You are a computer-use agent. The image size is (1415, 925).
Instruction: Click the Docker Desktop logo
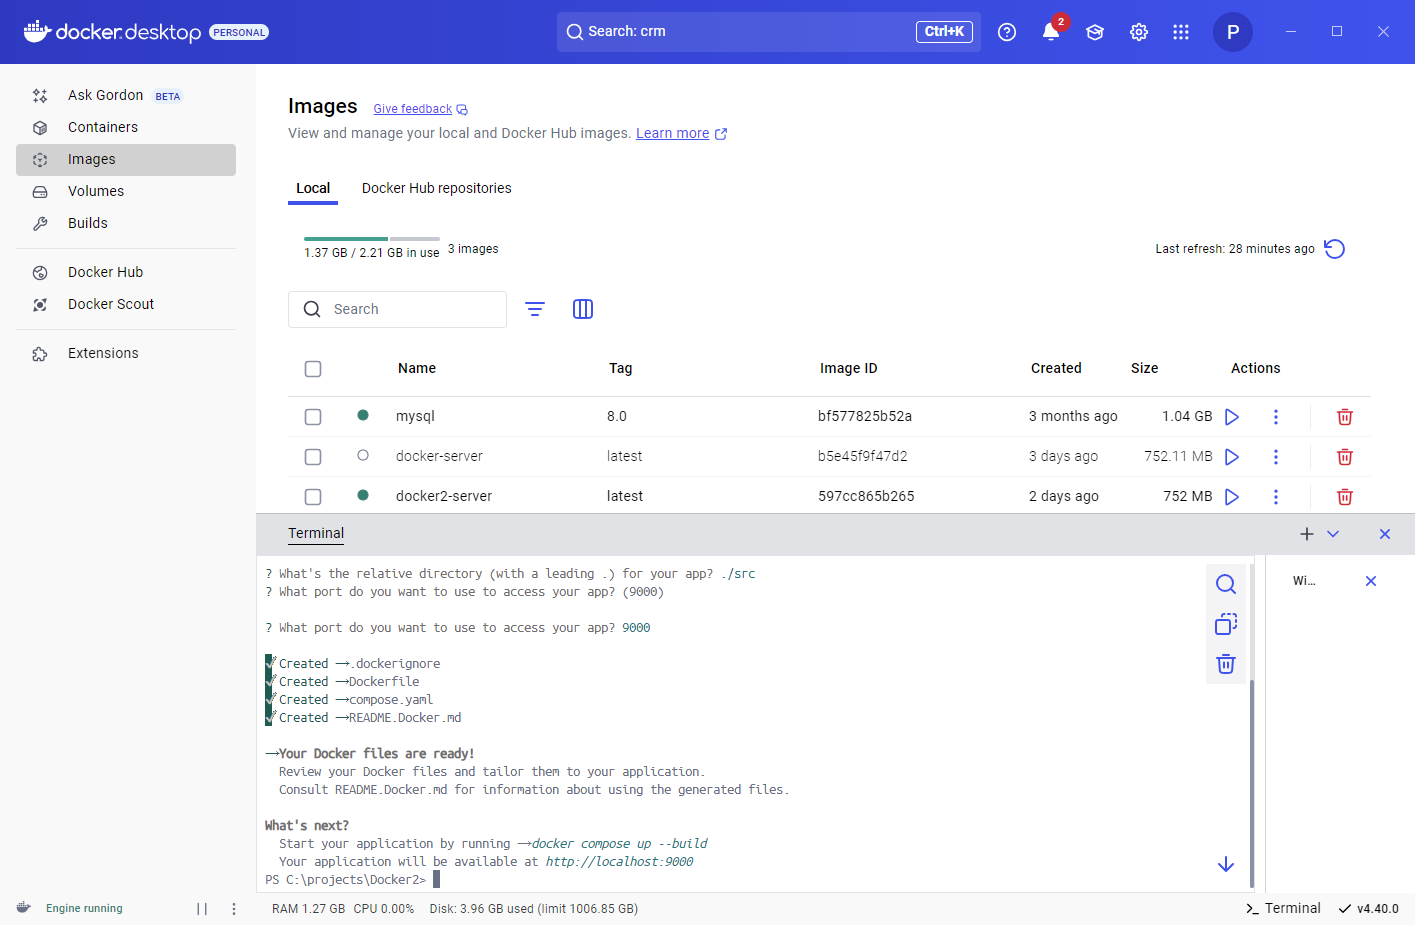(112, 32)
